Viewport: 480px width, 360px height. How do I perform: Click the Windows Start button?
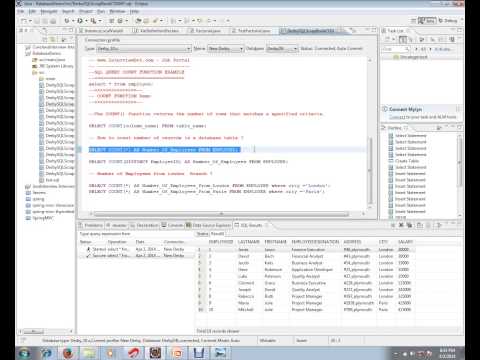(24, 353)
